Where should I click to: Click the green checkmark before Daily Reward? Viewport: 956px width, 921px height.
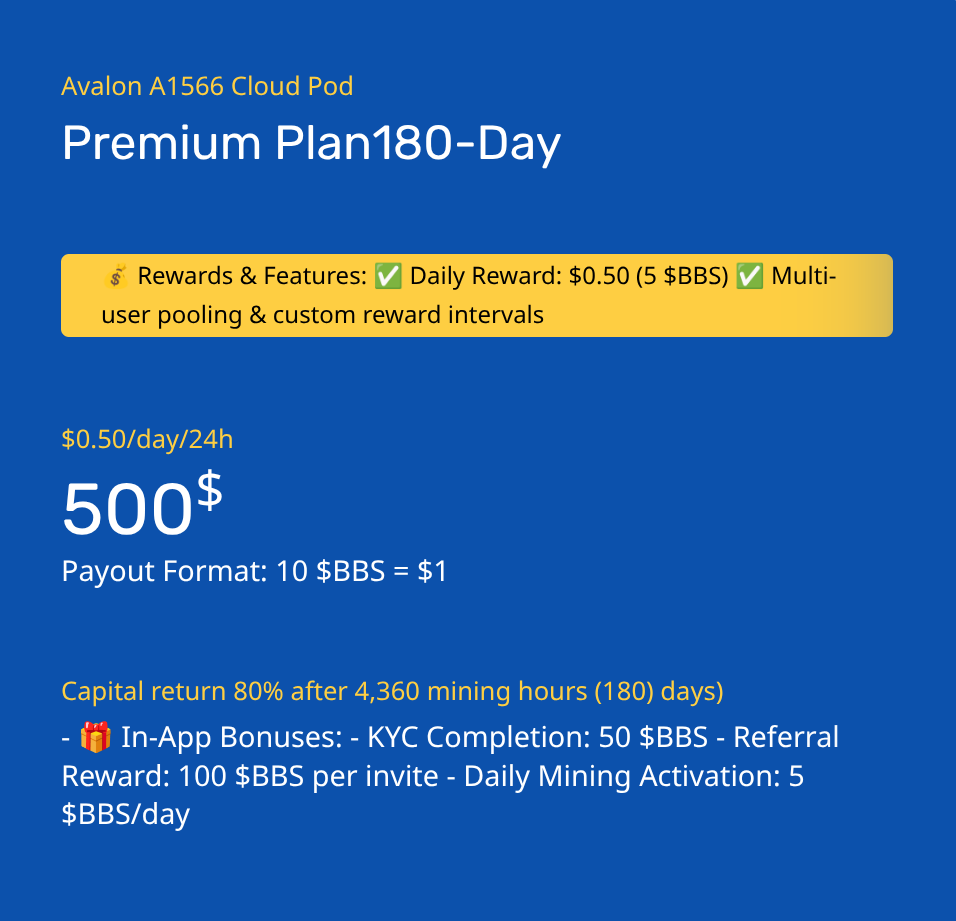pos(388,276)
